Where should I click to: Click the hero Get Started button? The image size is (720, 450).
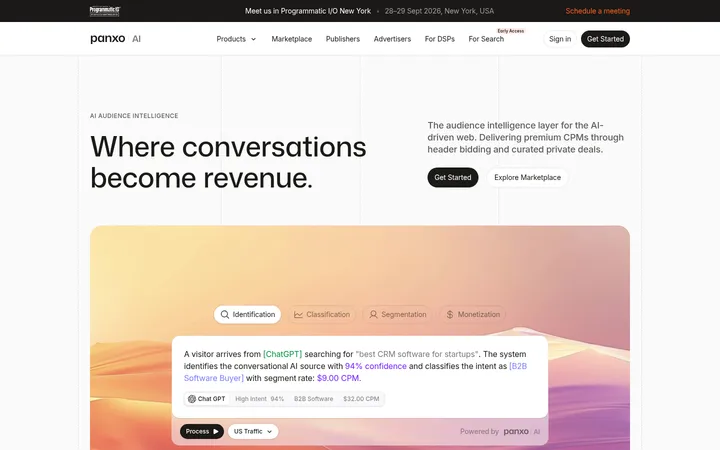click(453, 177)
